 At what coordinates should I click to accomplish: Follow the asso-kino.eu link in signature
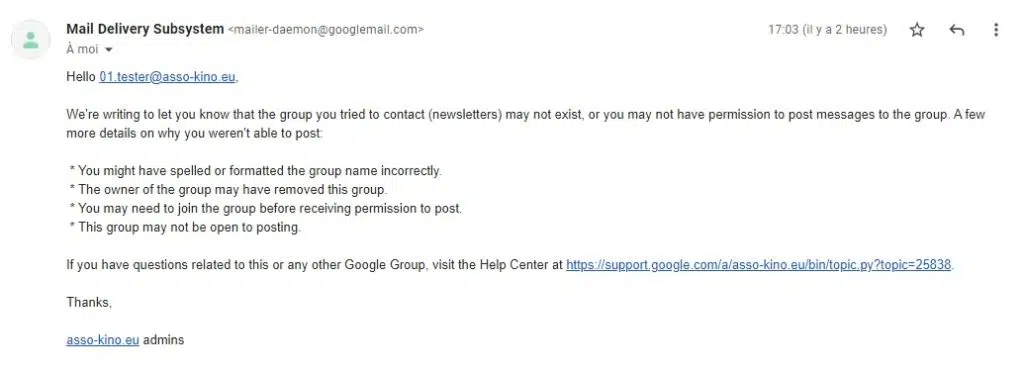(103, 340)
